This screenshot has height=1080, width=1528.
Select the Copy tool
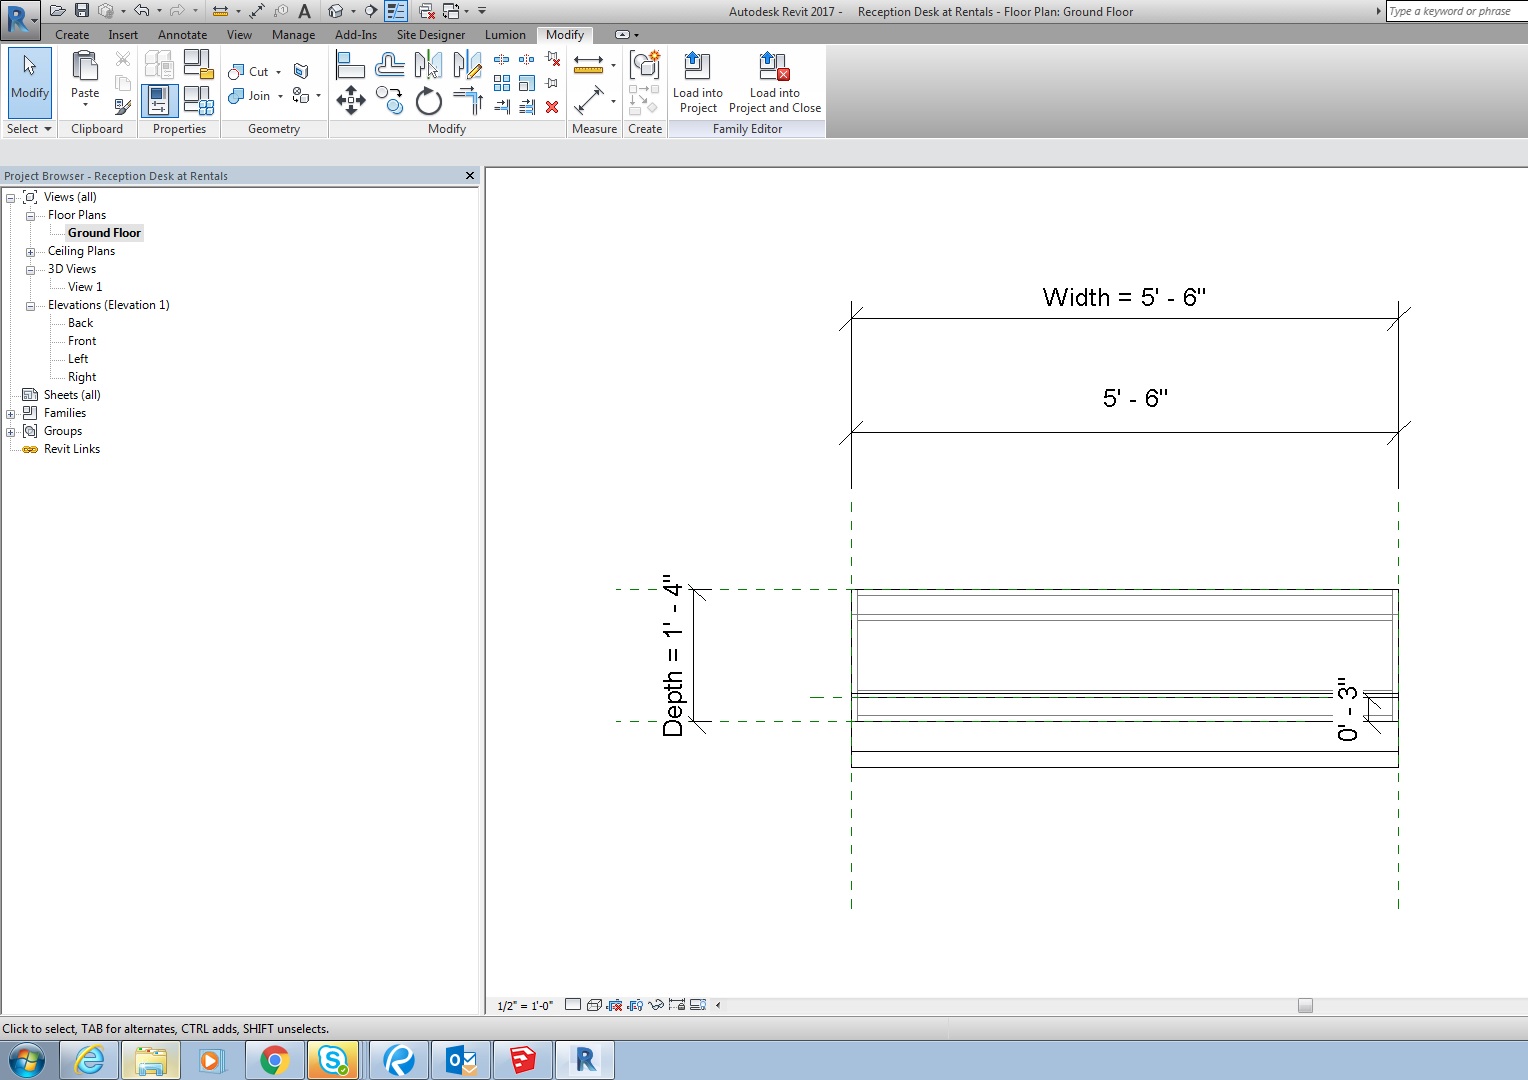389,100
